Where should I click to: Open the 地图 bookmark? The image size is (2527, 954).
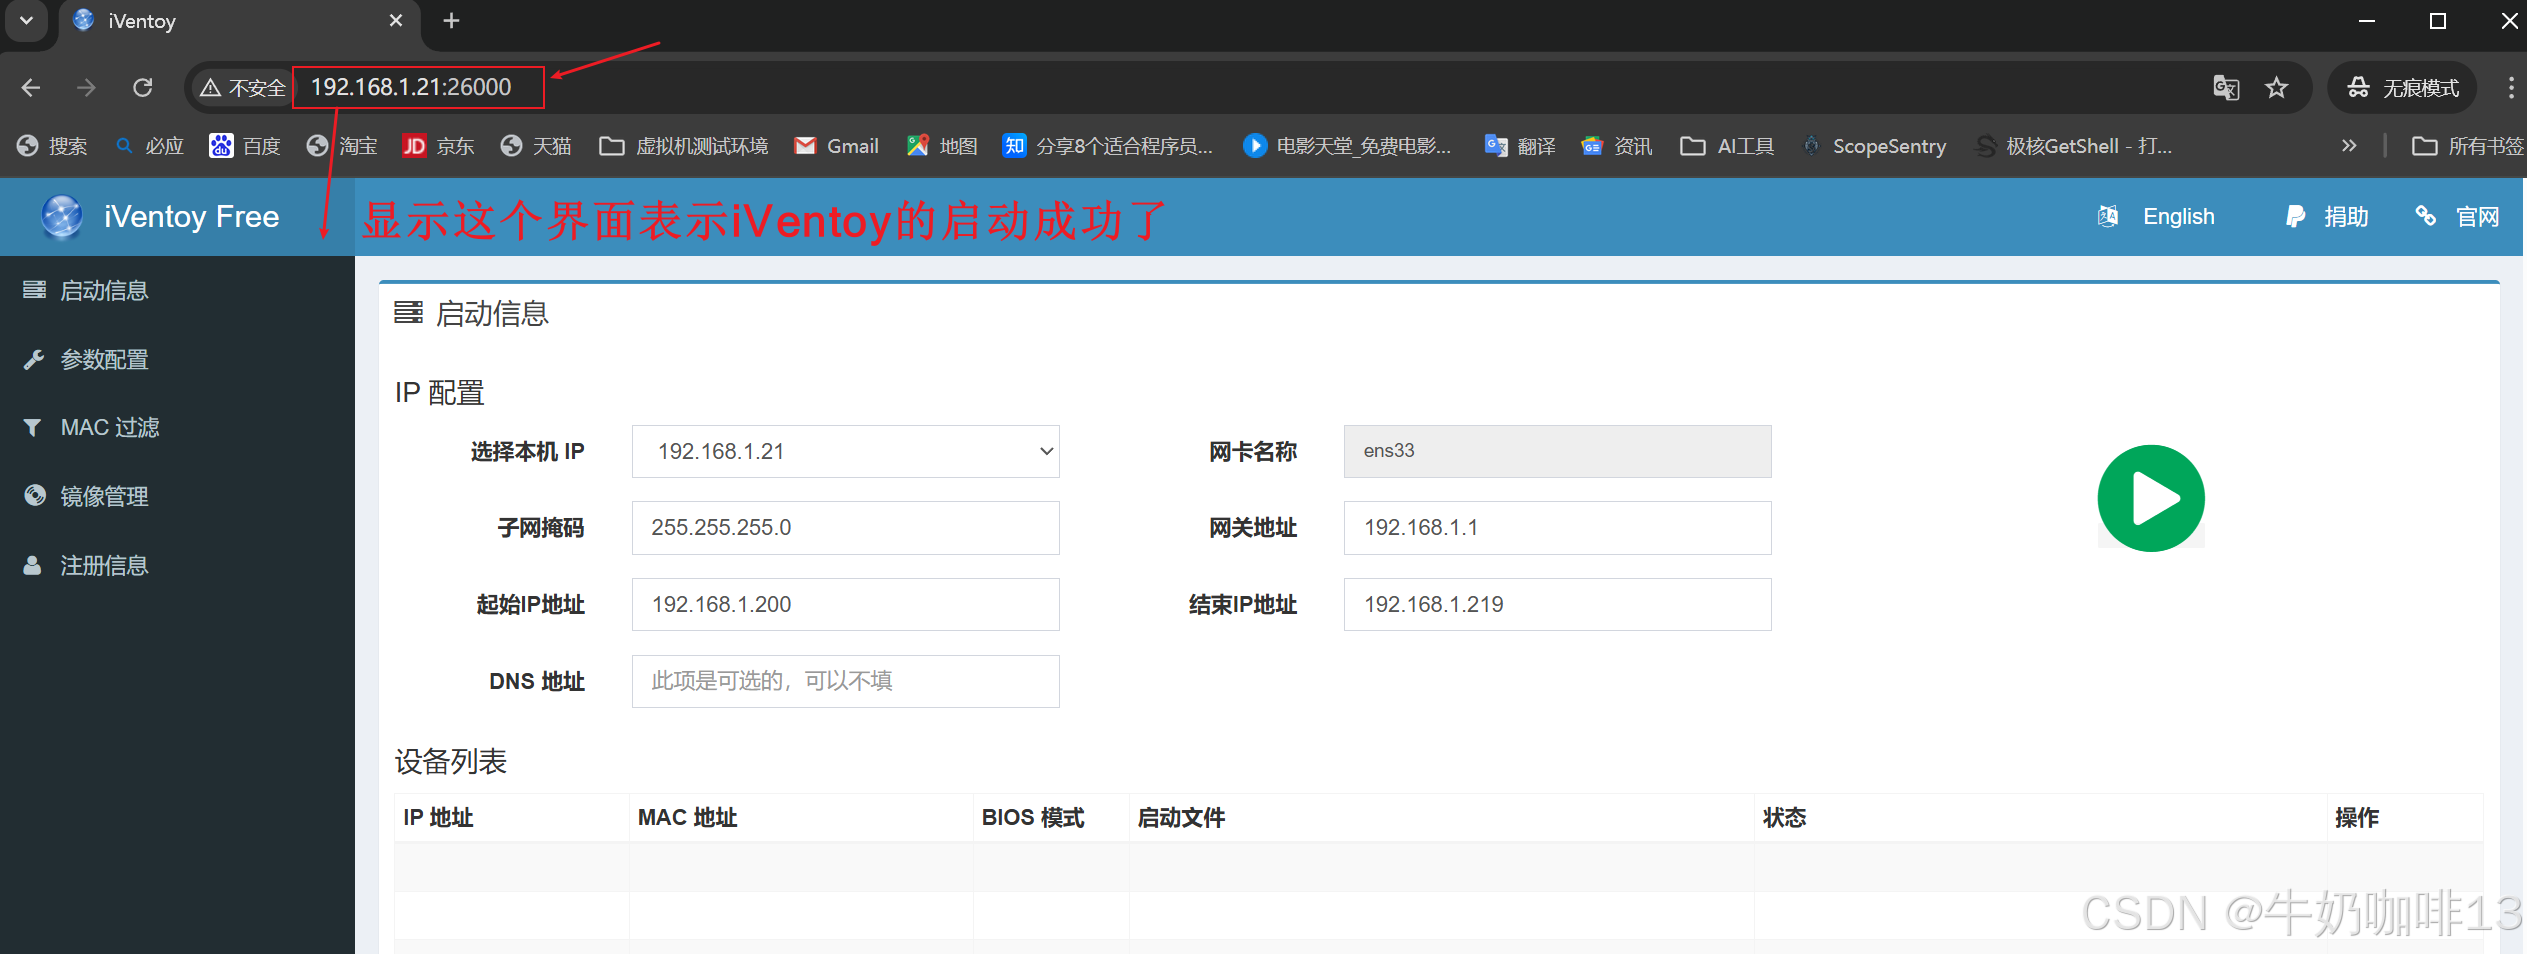(942, 147)
